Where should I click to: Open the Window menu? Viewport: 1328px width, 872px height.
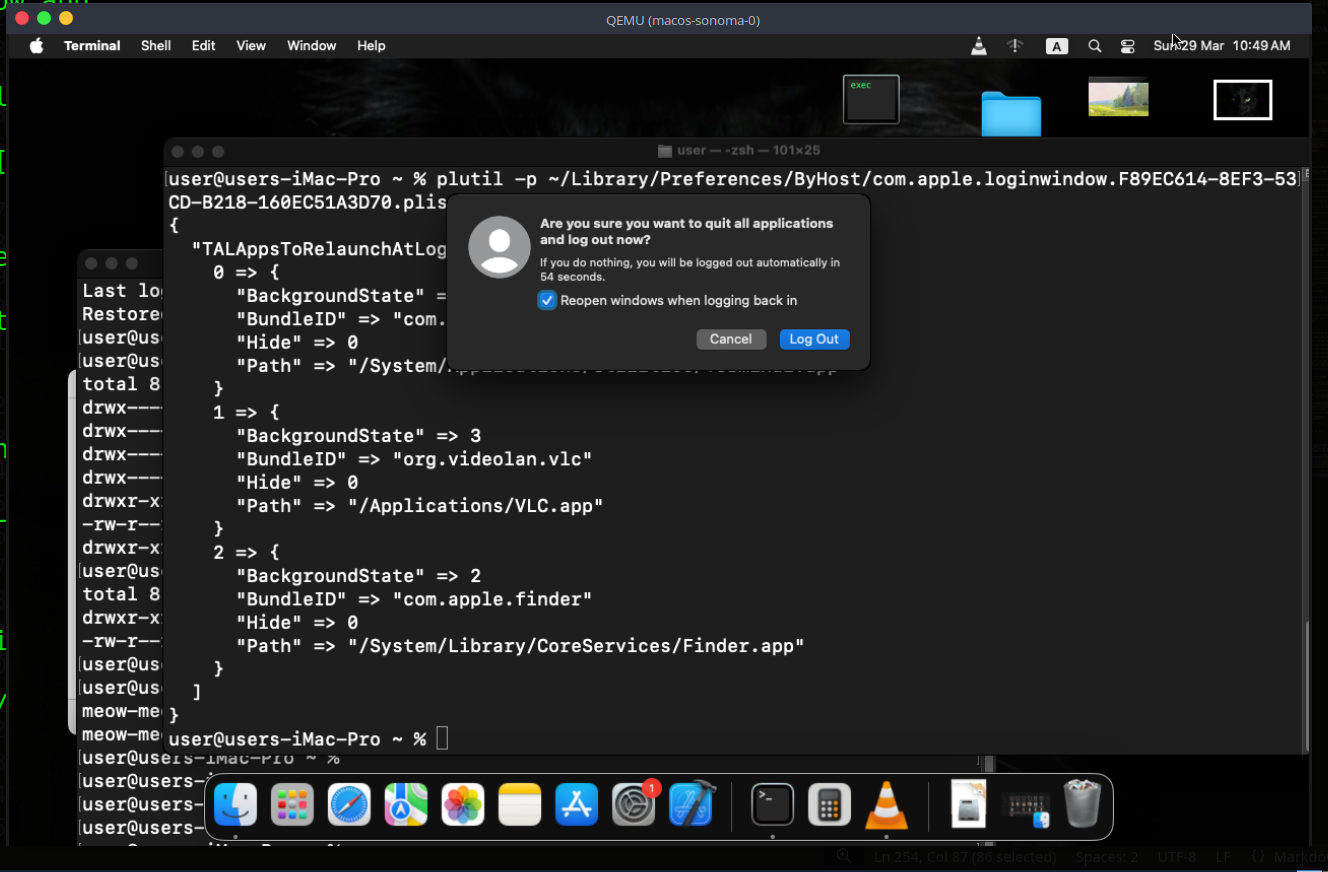[x=311, y=45]
